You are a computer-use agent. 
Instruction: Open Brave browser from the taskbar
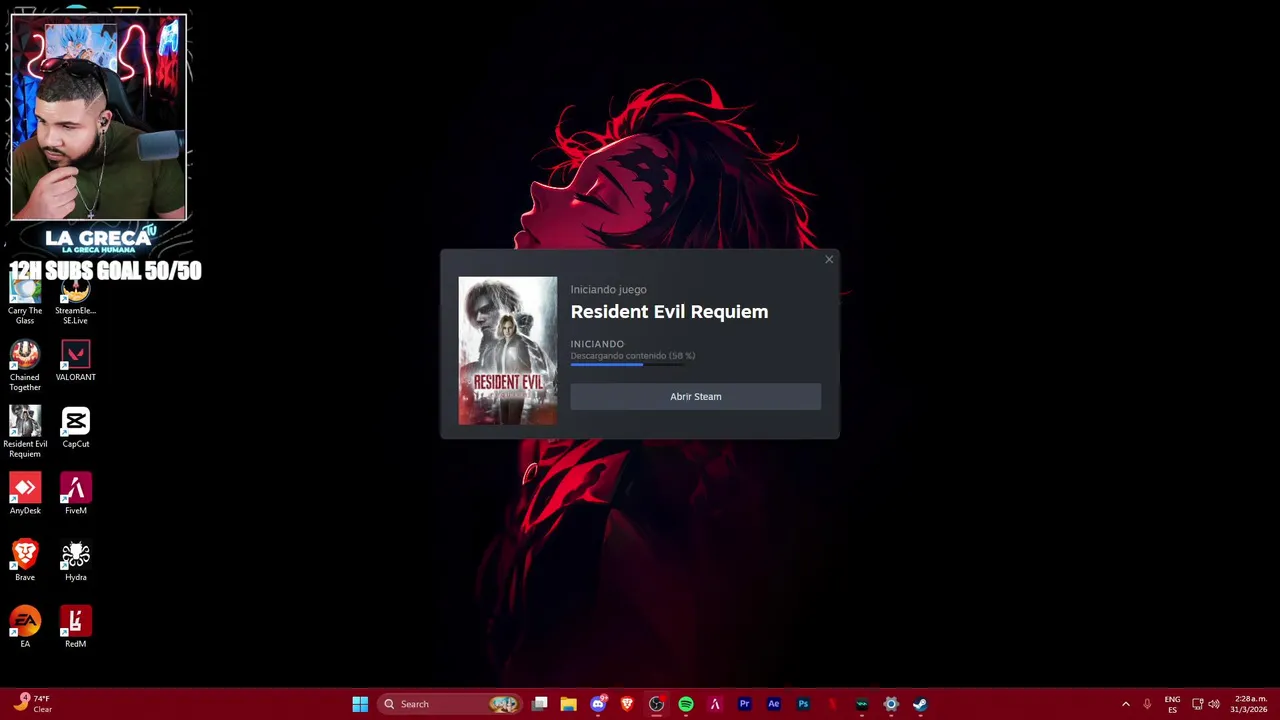coord(627,704)
